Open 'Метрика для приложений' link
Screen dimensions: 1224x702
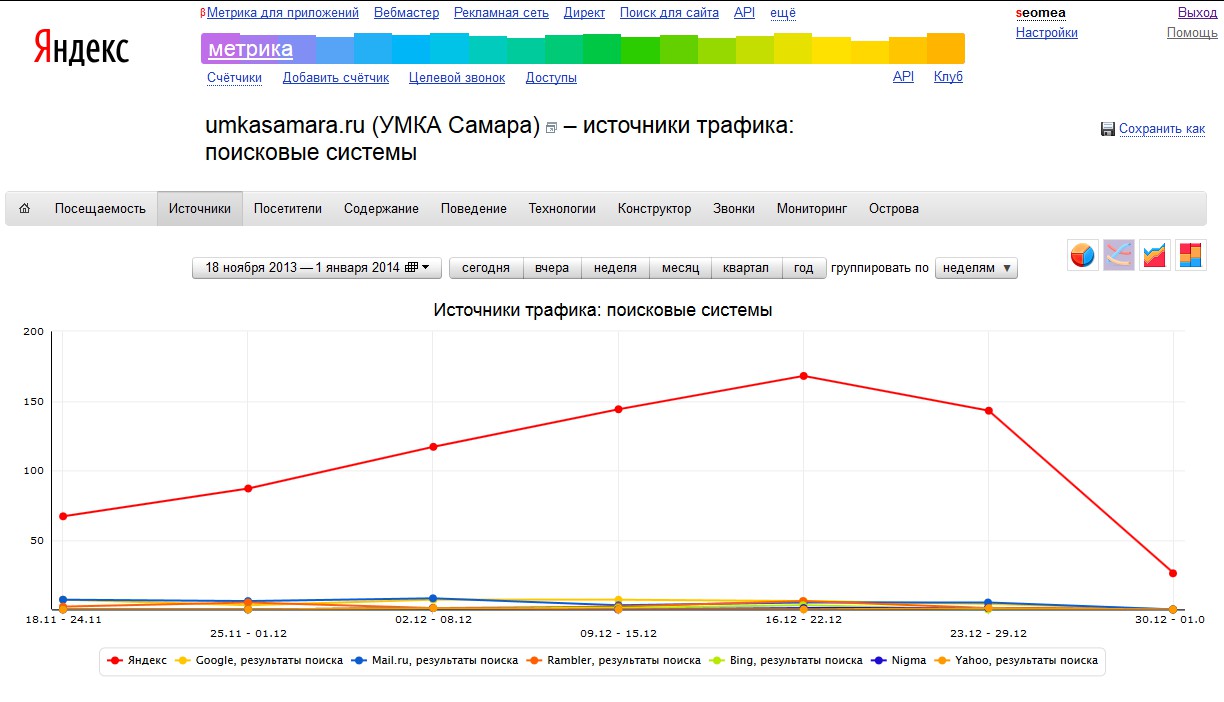tap(283, 13)
